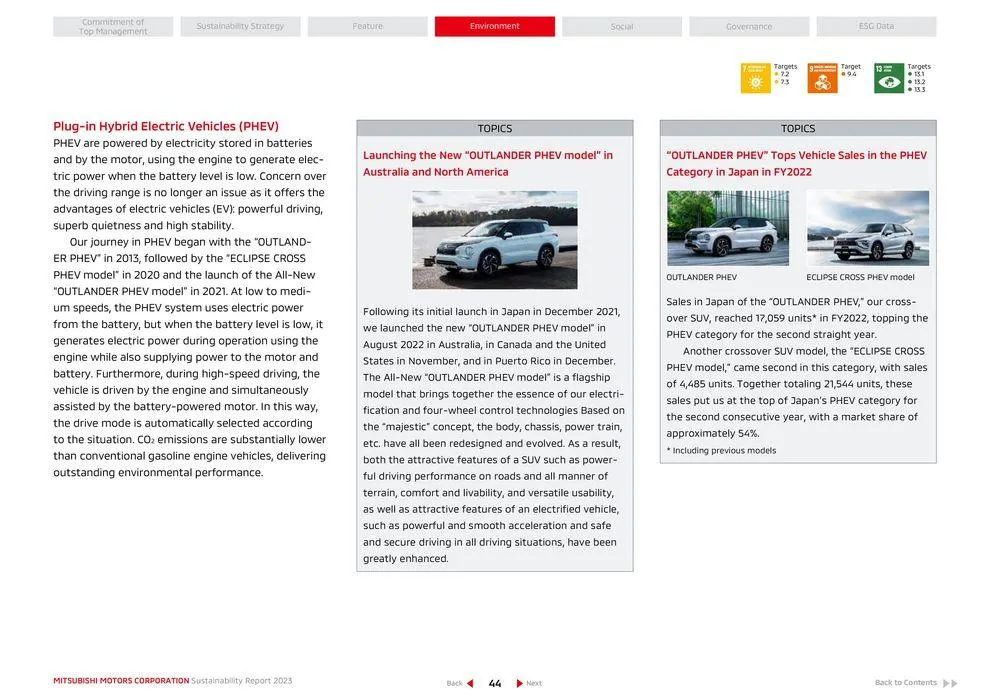The image size is (990, 700).
Task: Click the Target 9.4 bullet marker
Action: point(843,73)
